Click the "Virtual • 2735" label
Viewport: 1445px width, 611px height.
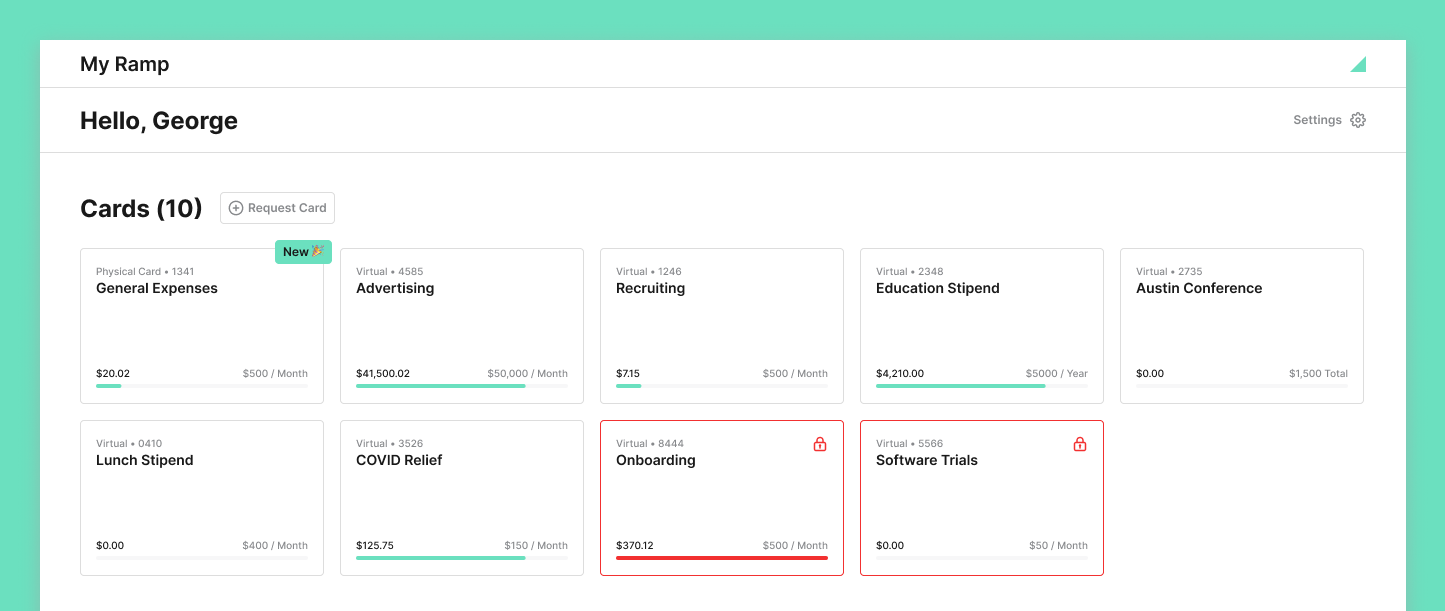(1169, 271)
